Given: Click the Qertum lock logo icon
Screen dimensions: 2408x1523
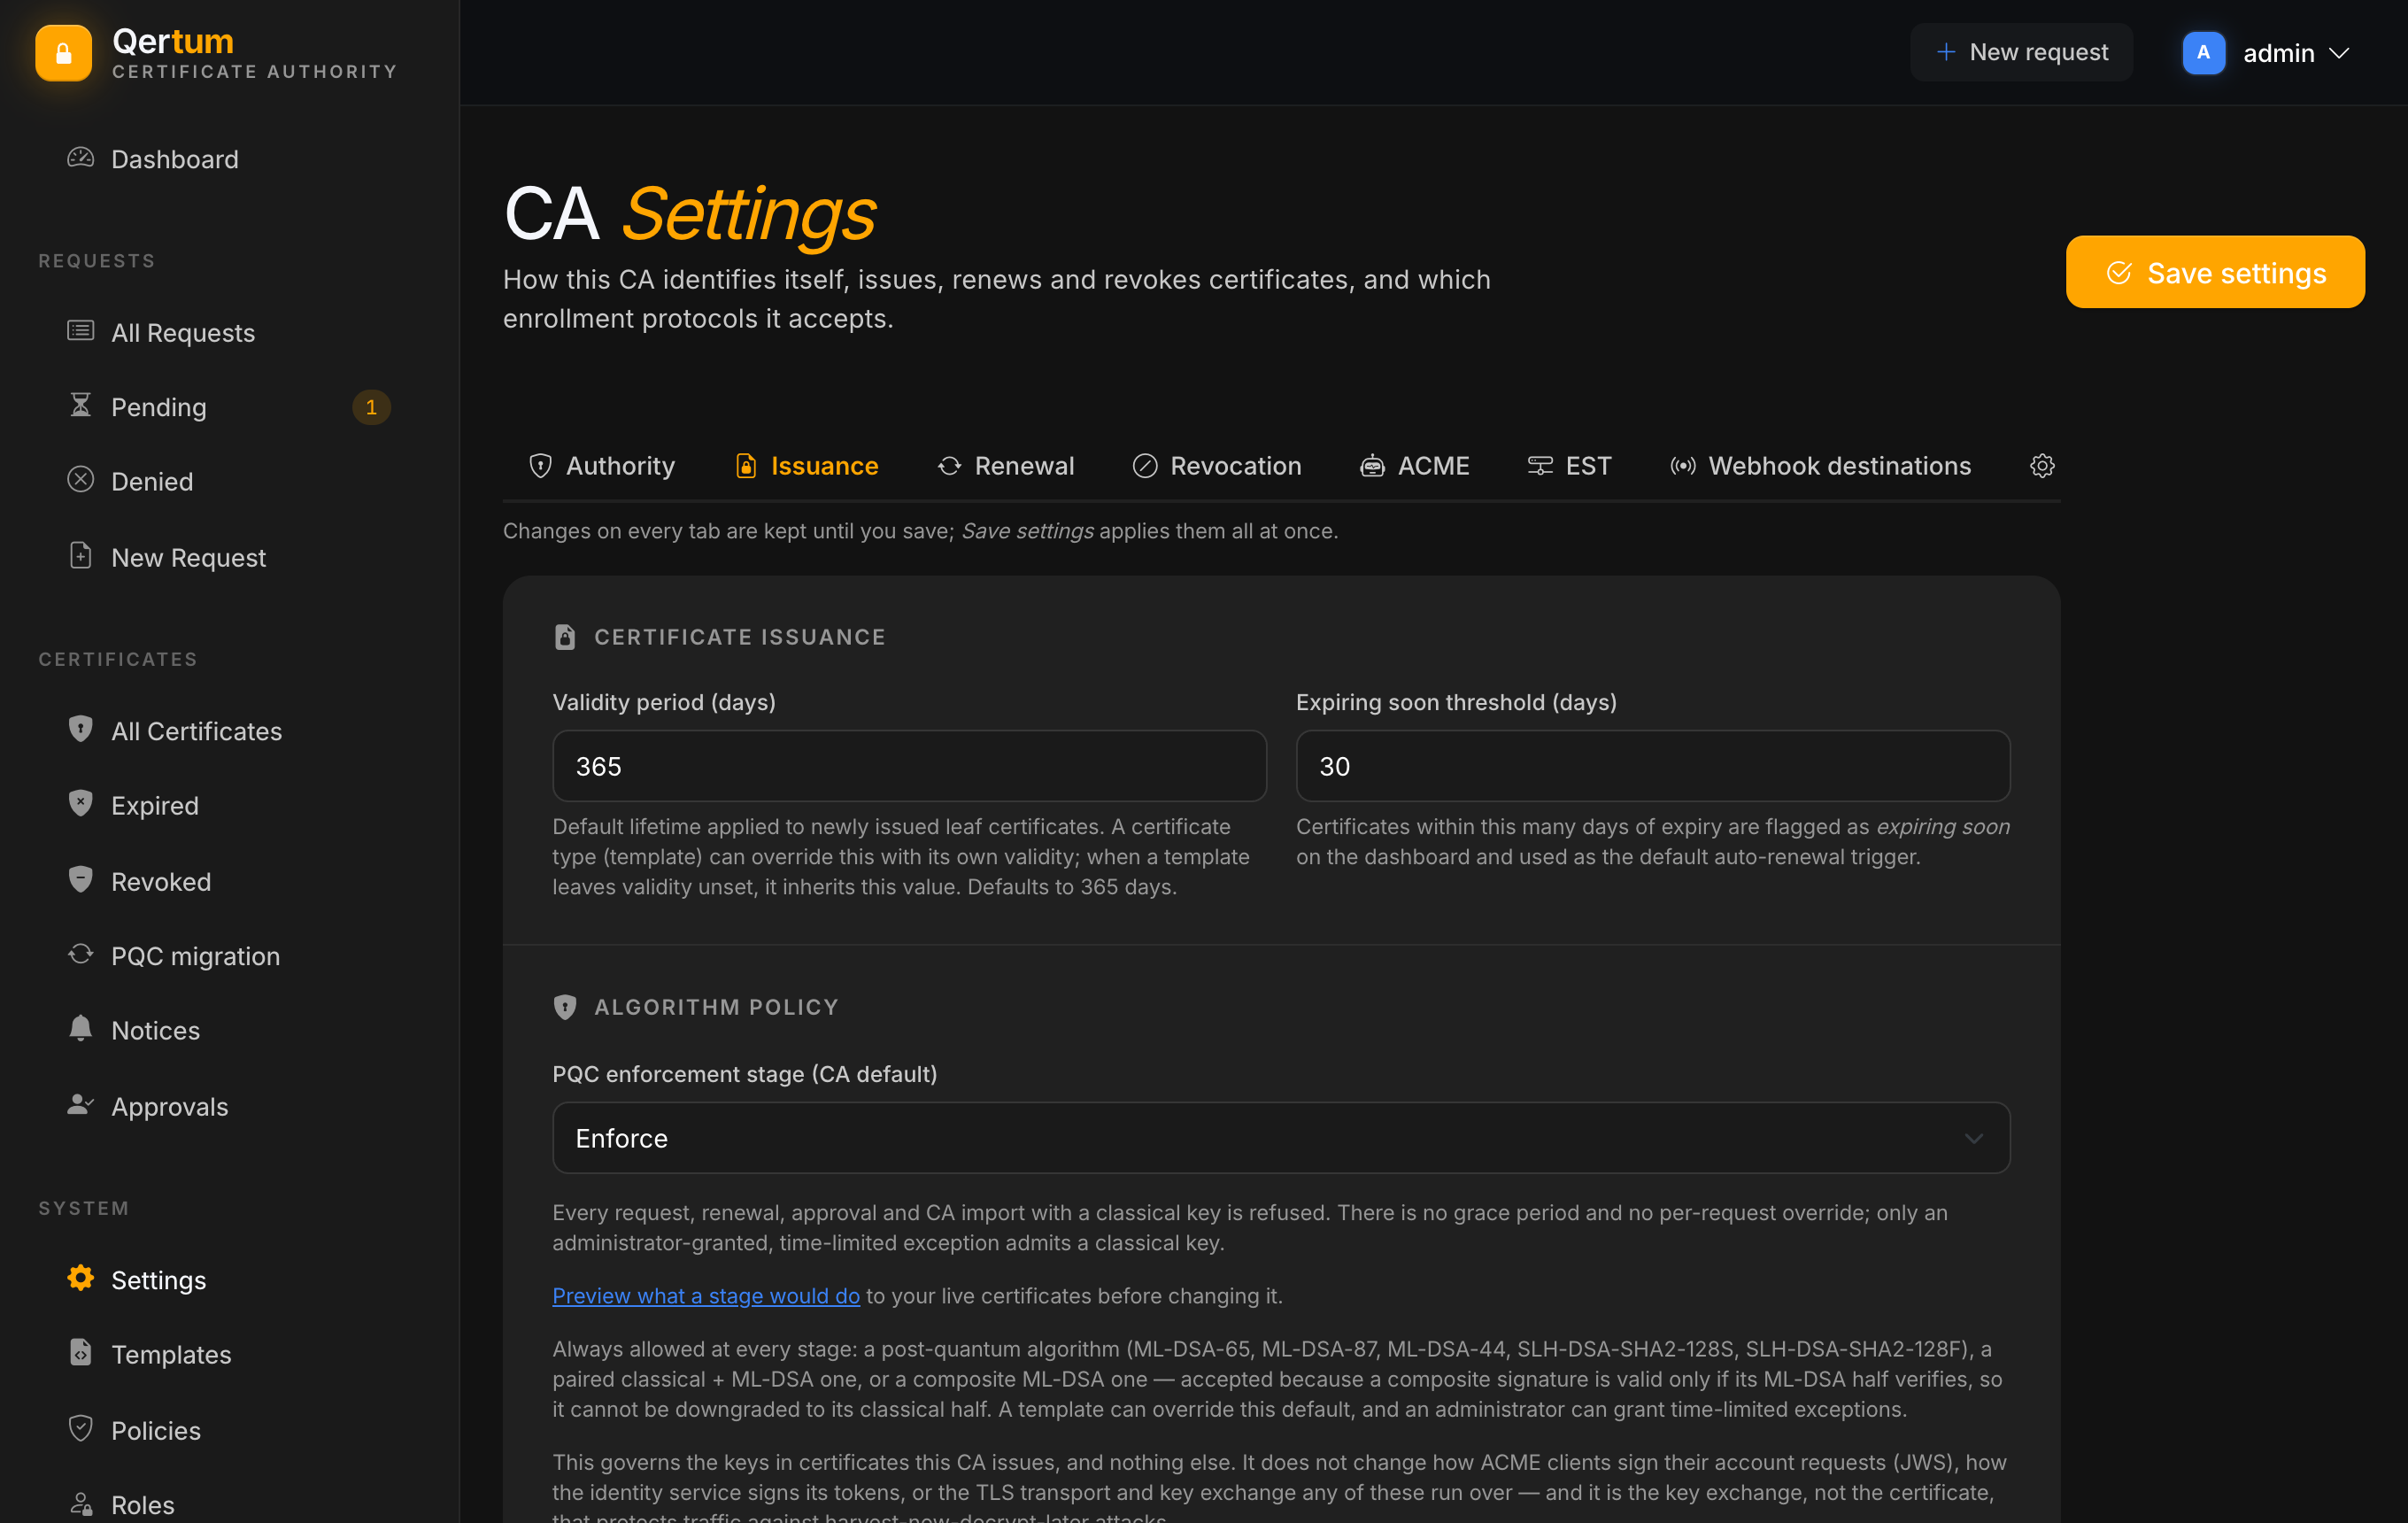Looking at the screenshot, I should coord(63,53).
